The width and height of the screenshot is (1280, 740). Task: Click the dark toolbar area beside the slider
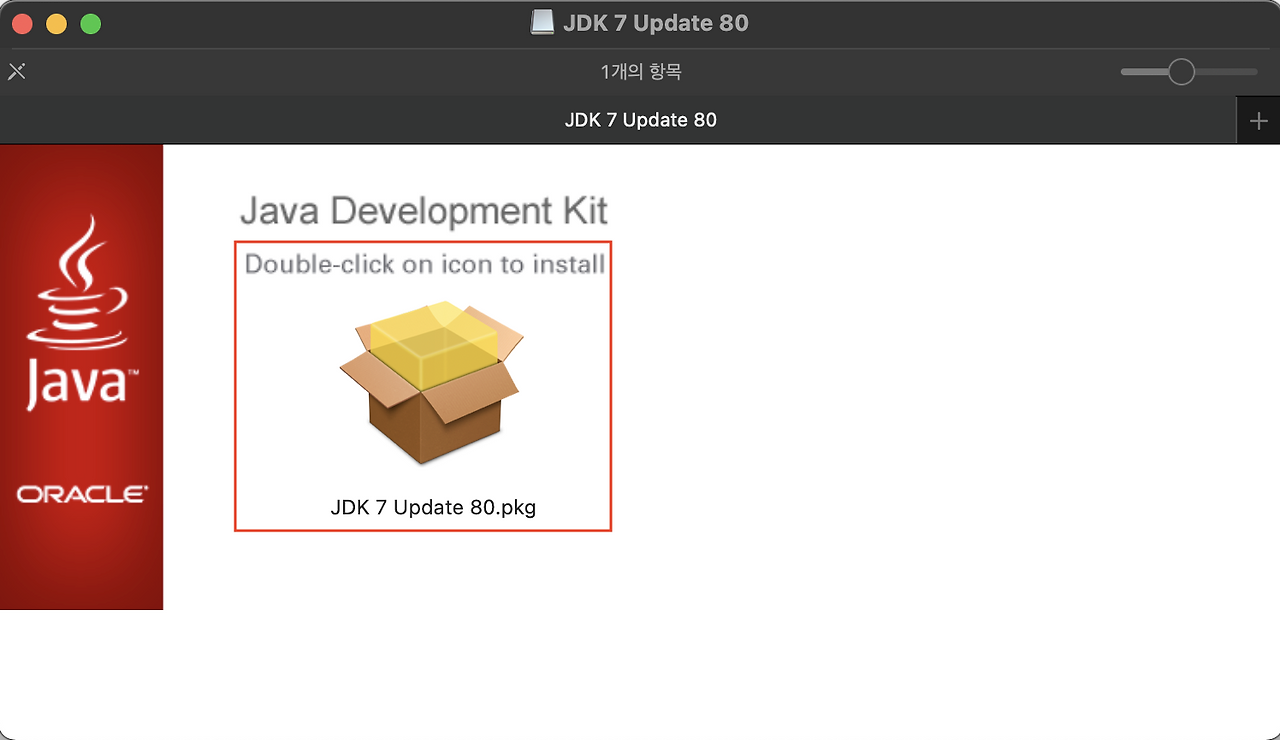(x=950, y=71)
